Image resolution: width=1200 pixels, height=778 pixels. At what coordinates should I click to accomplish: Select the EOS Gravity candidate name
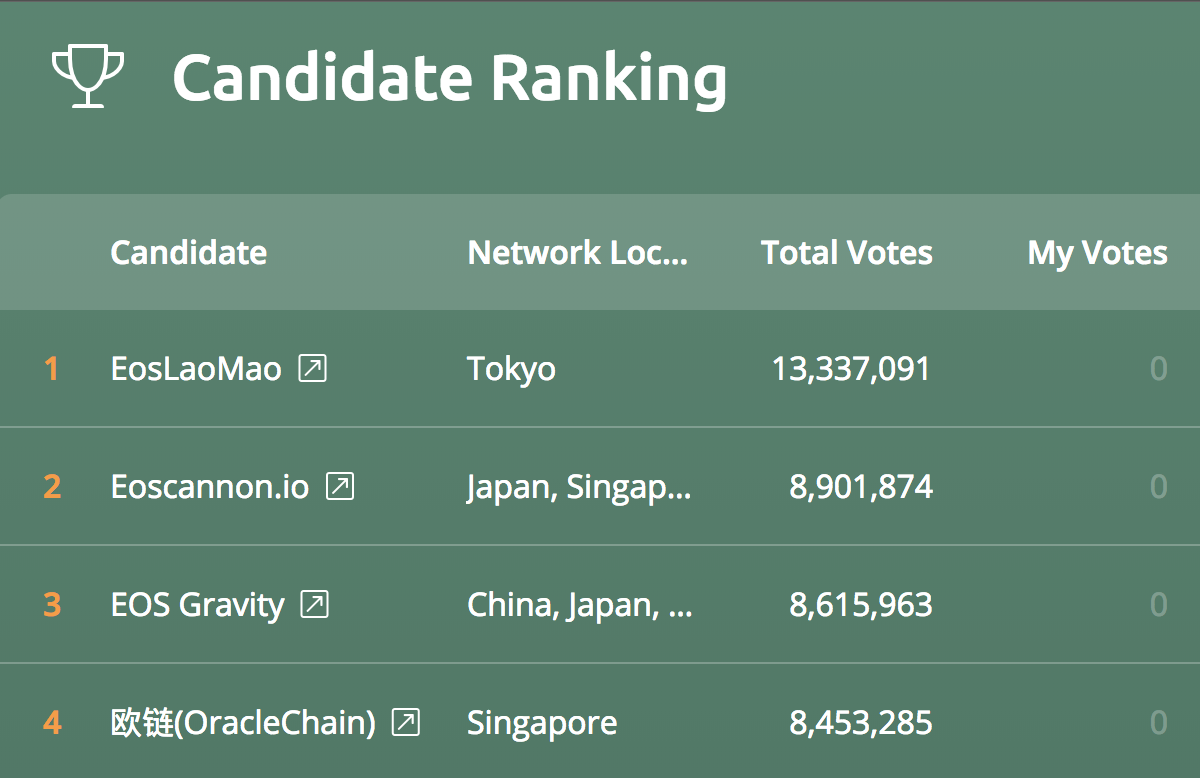197,605
